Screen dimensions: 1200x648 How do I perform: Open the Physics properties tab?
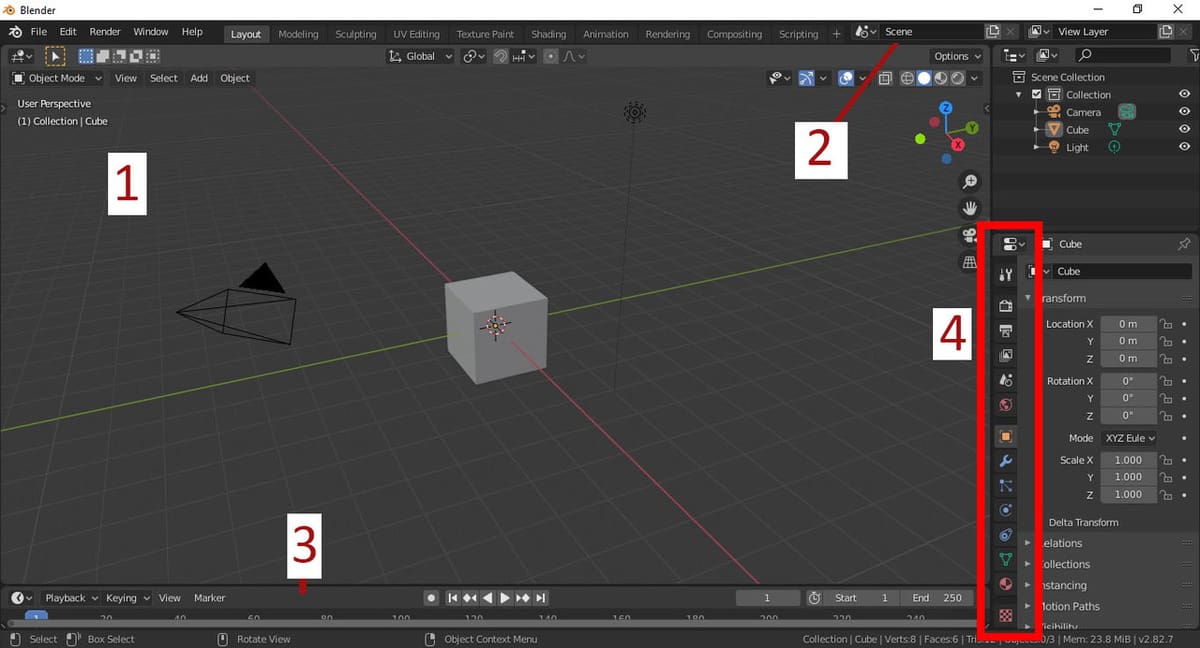point(1006,510)
